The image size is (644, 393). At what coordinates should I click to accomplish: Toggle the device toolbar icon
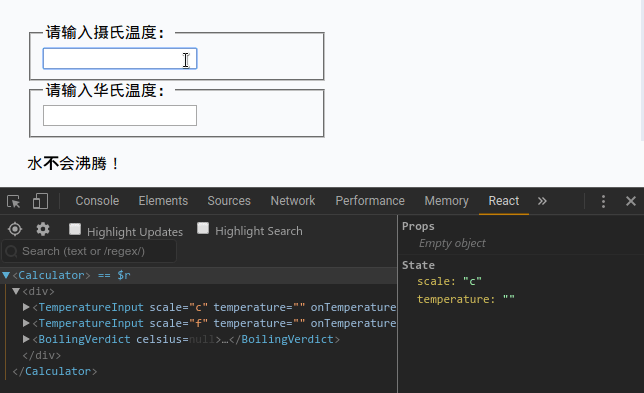(40, 201)
